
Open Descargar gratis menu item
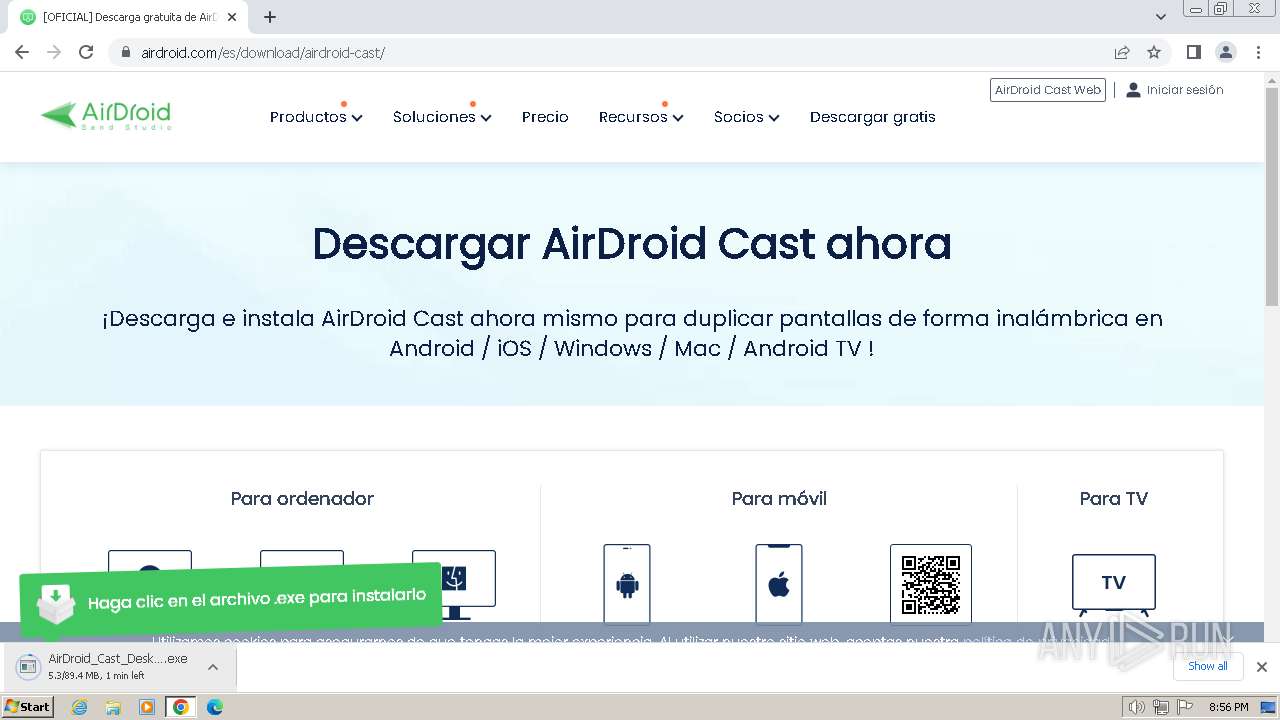pos(873,117)
